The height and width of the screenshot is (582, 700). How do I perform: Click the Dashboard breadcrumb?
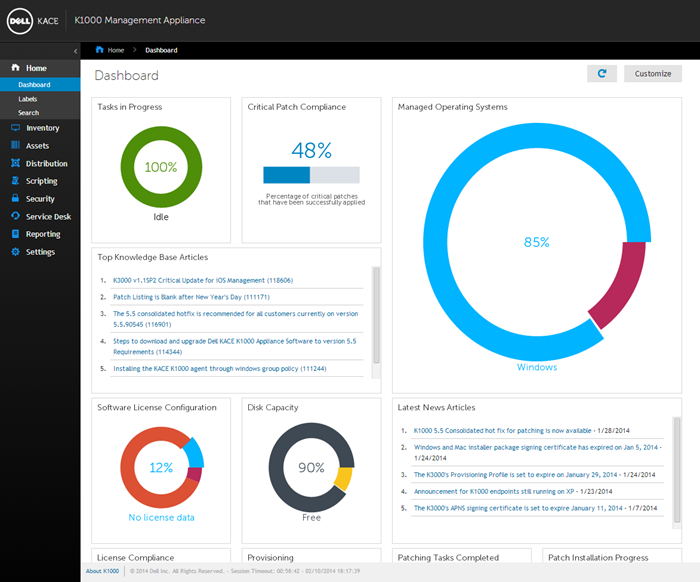161,50
